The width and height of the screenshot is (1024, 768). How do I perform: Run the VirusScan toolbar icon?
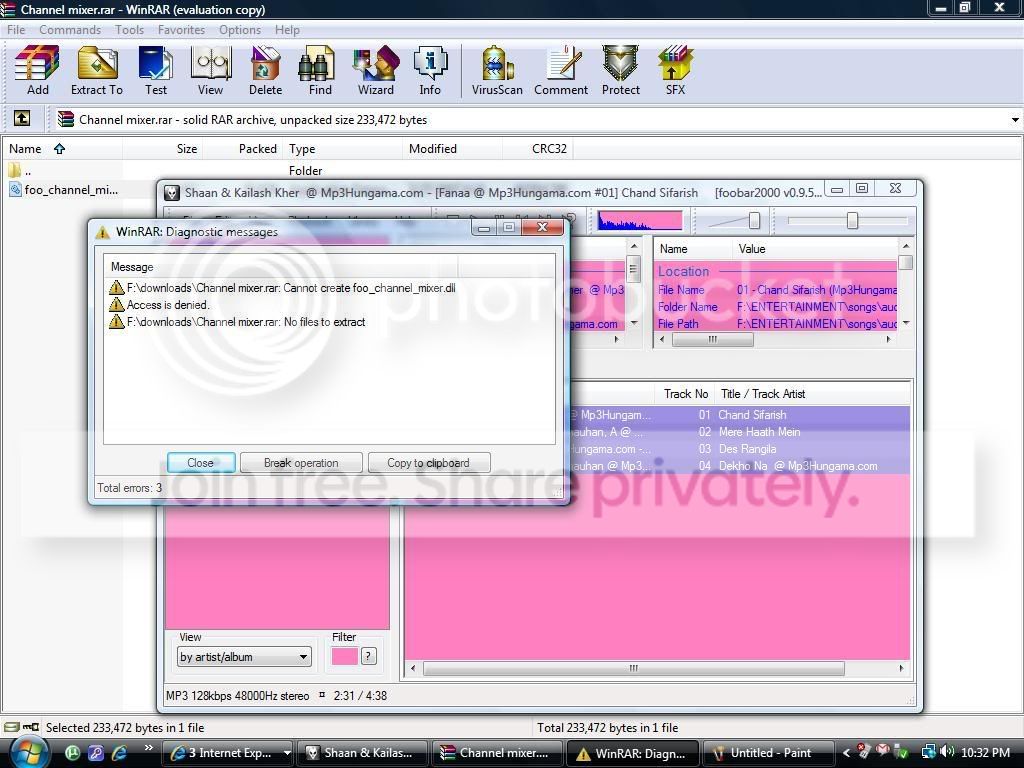[x=497, y=71]
